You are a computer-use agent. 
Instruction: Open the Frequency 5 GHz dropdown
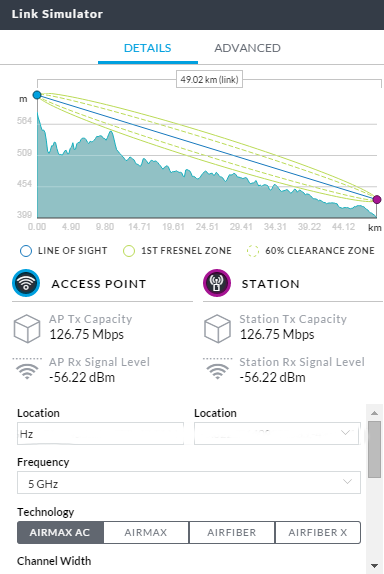coord(189,482)
